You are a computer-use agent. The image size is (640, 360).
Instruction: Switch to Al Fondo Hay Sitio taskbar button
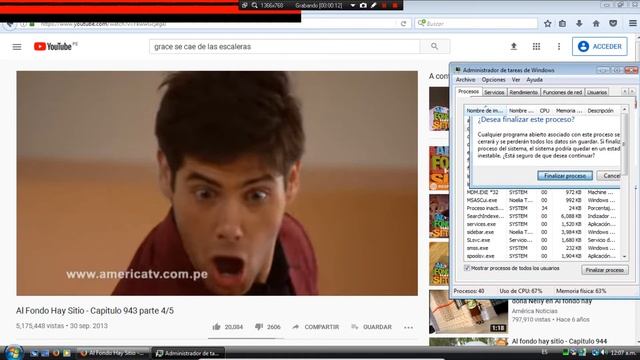coord(113,353)
